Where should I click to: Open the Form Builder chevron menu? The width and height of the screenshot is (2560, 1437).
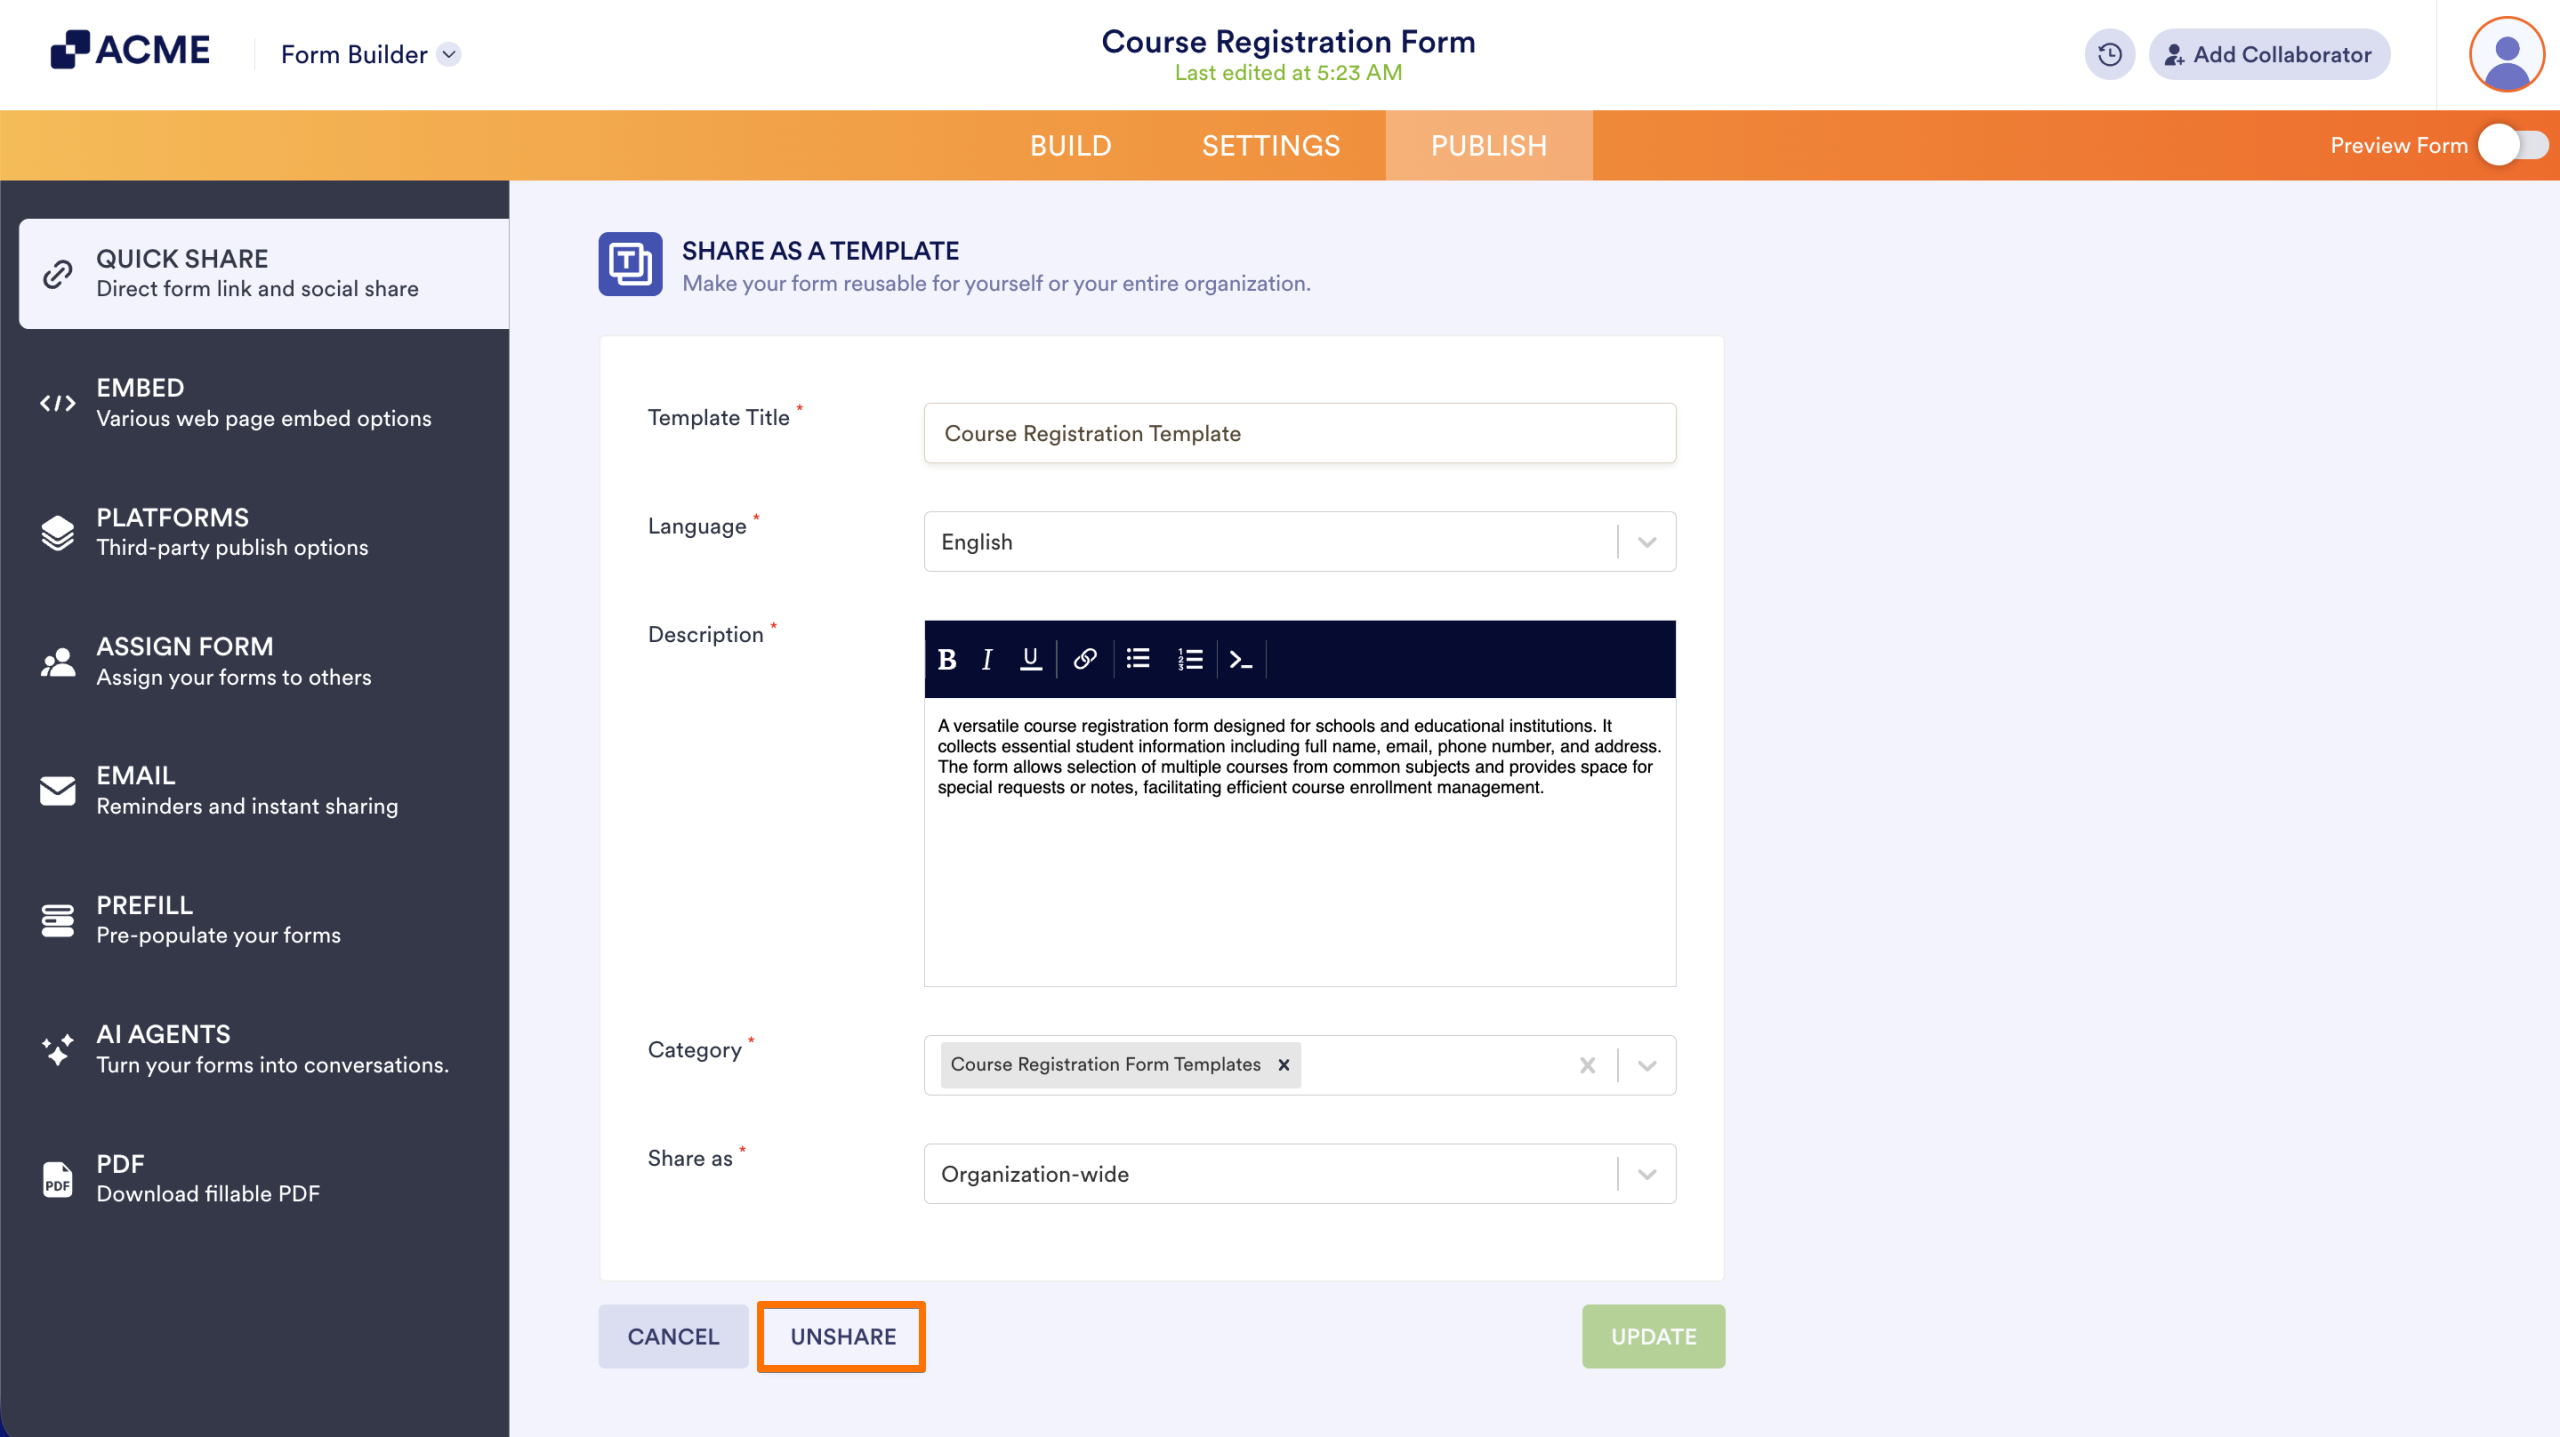(449, 55)
